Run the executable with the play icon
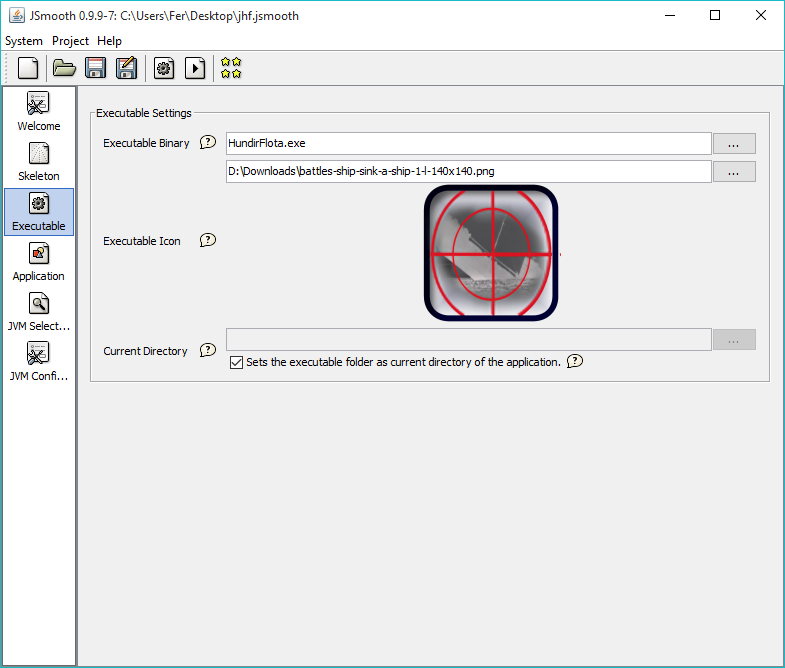Viewport: 785px width, 668px height. tap(195, 68)
